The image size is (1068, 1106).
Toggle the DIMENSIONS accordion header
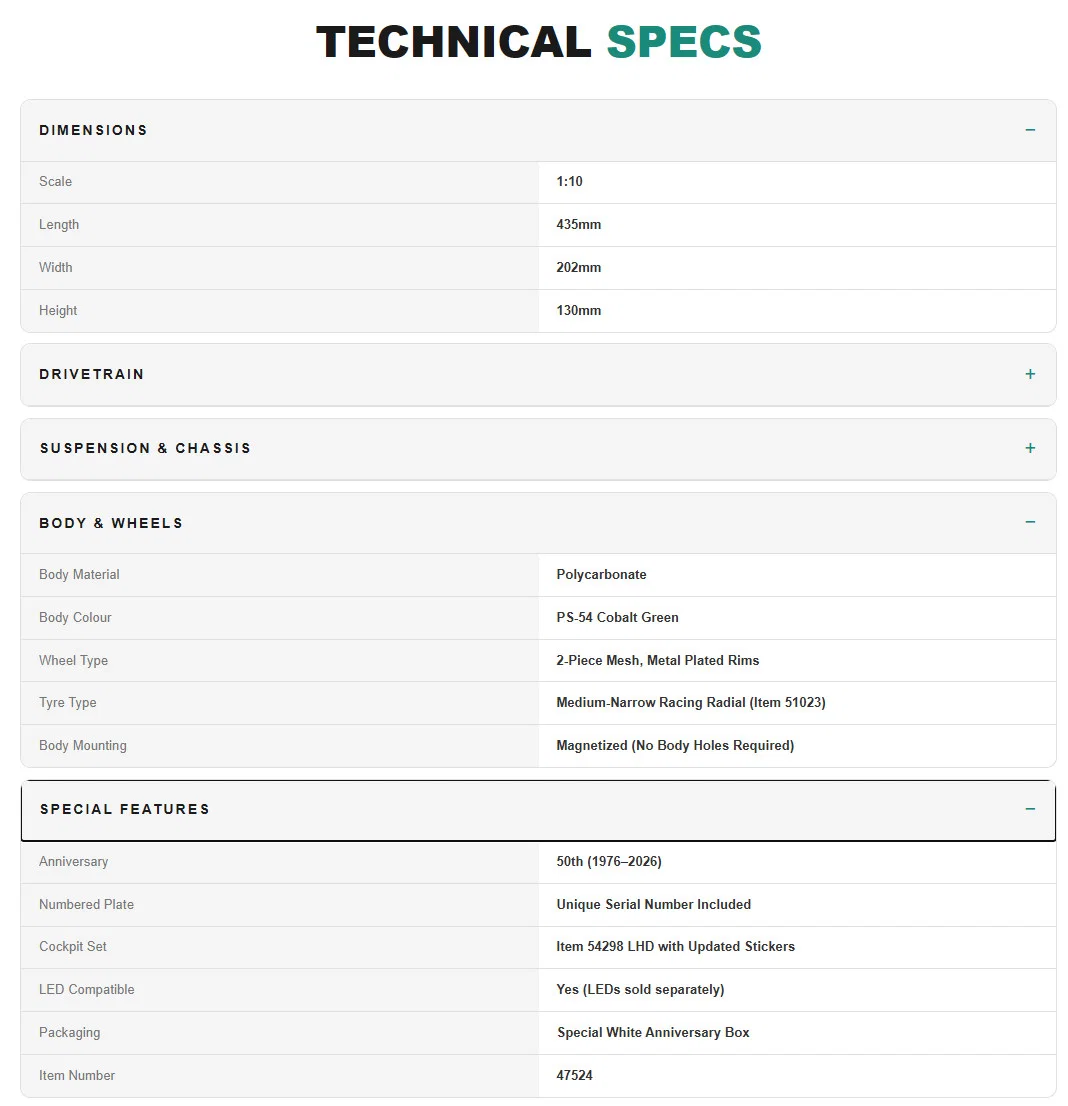click(x=538, y=130)
